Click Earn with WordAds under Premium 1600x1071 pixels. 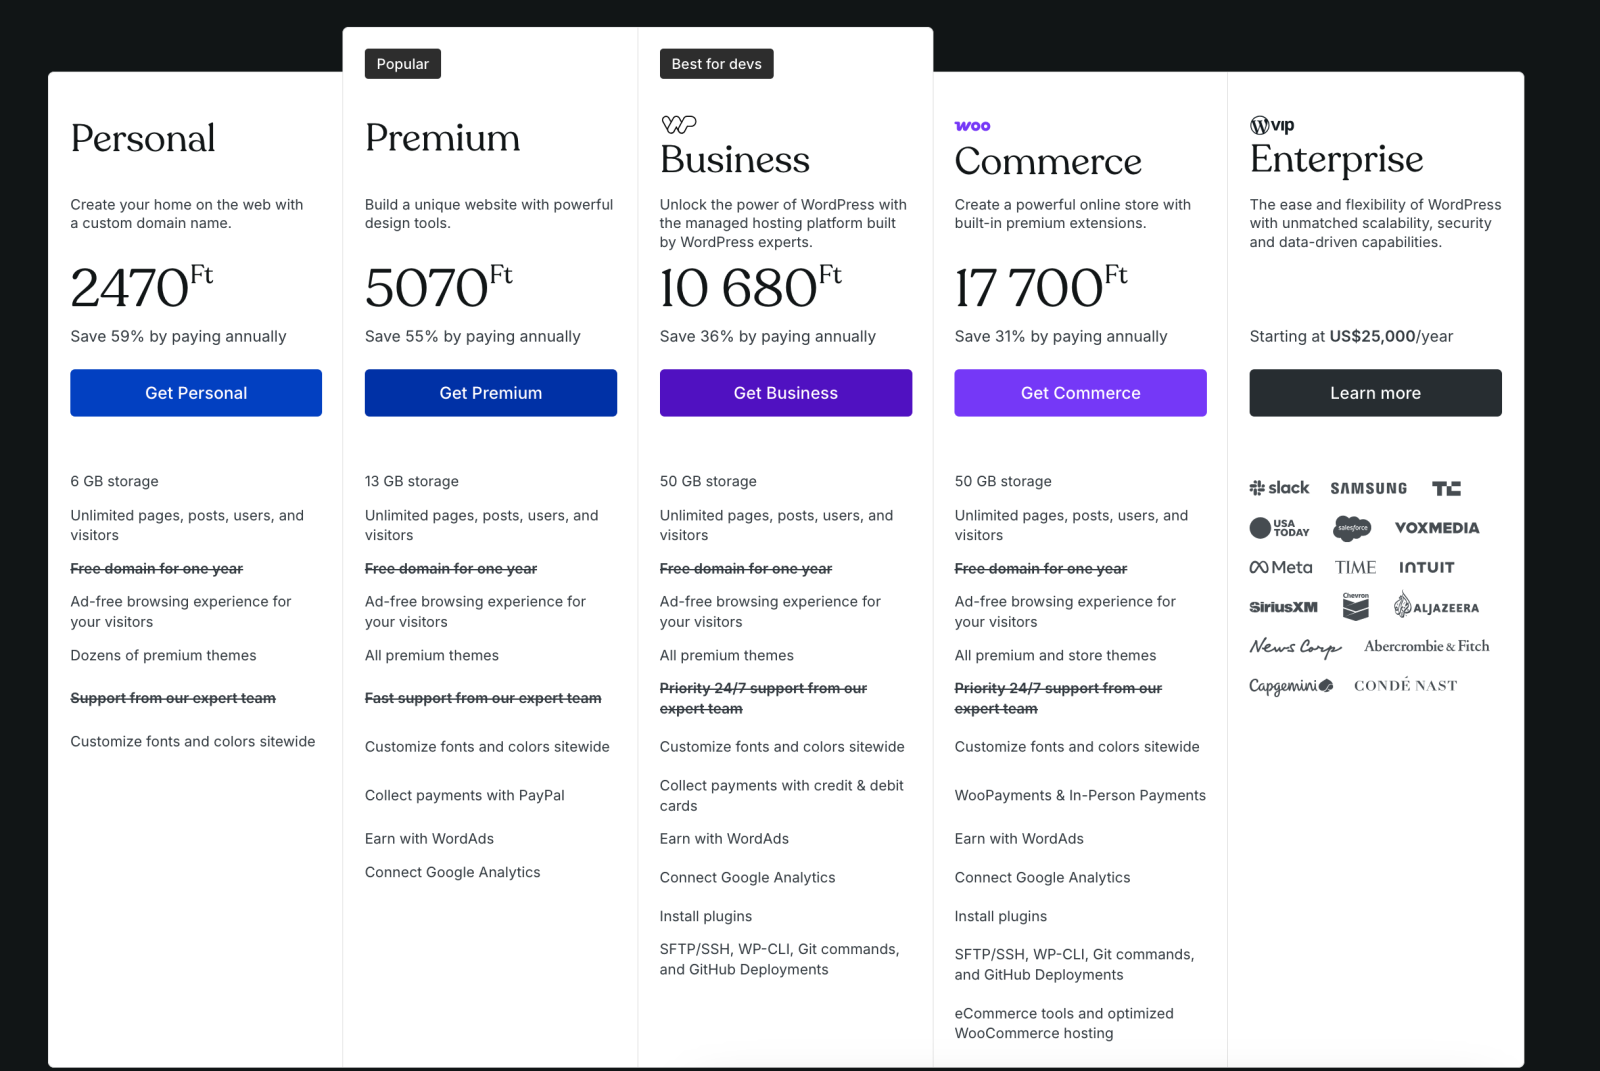(429, 838)
